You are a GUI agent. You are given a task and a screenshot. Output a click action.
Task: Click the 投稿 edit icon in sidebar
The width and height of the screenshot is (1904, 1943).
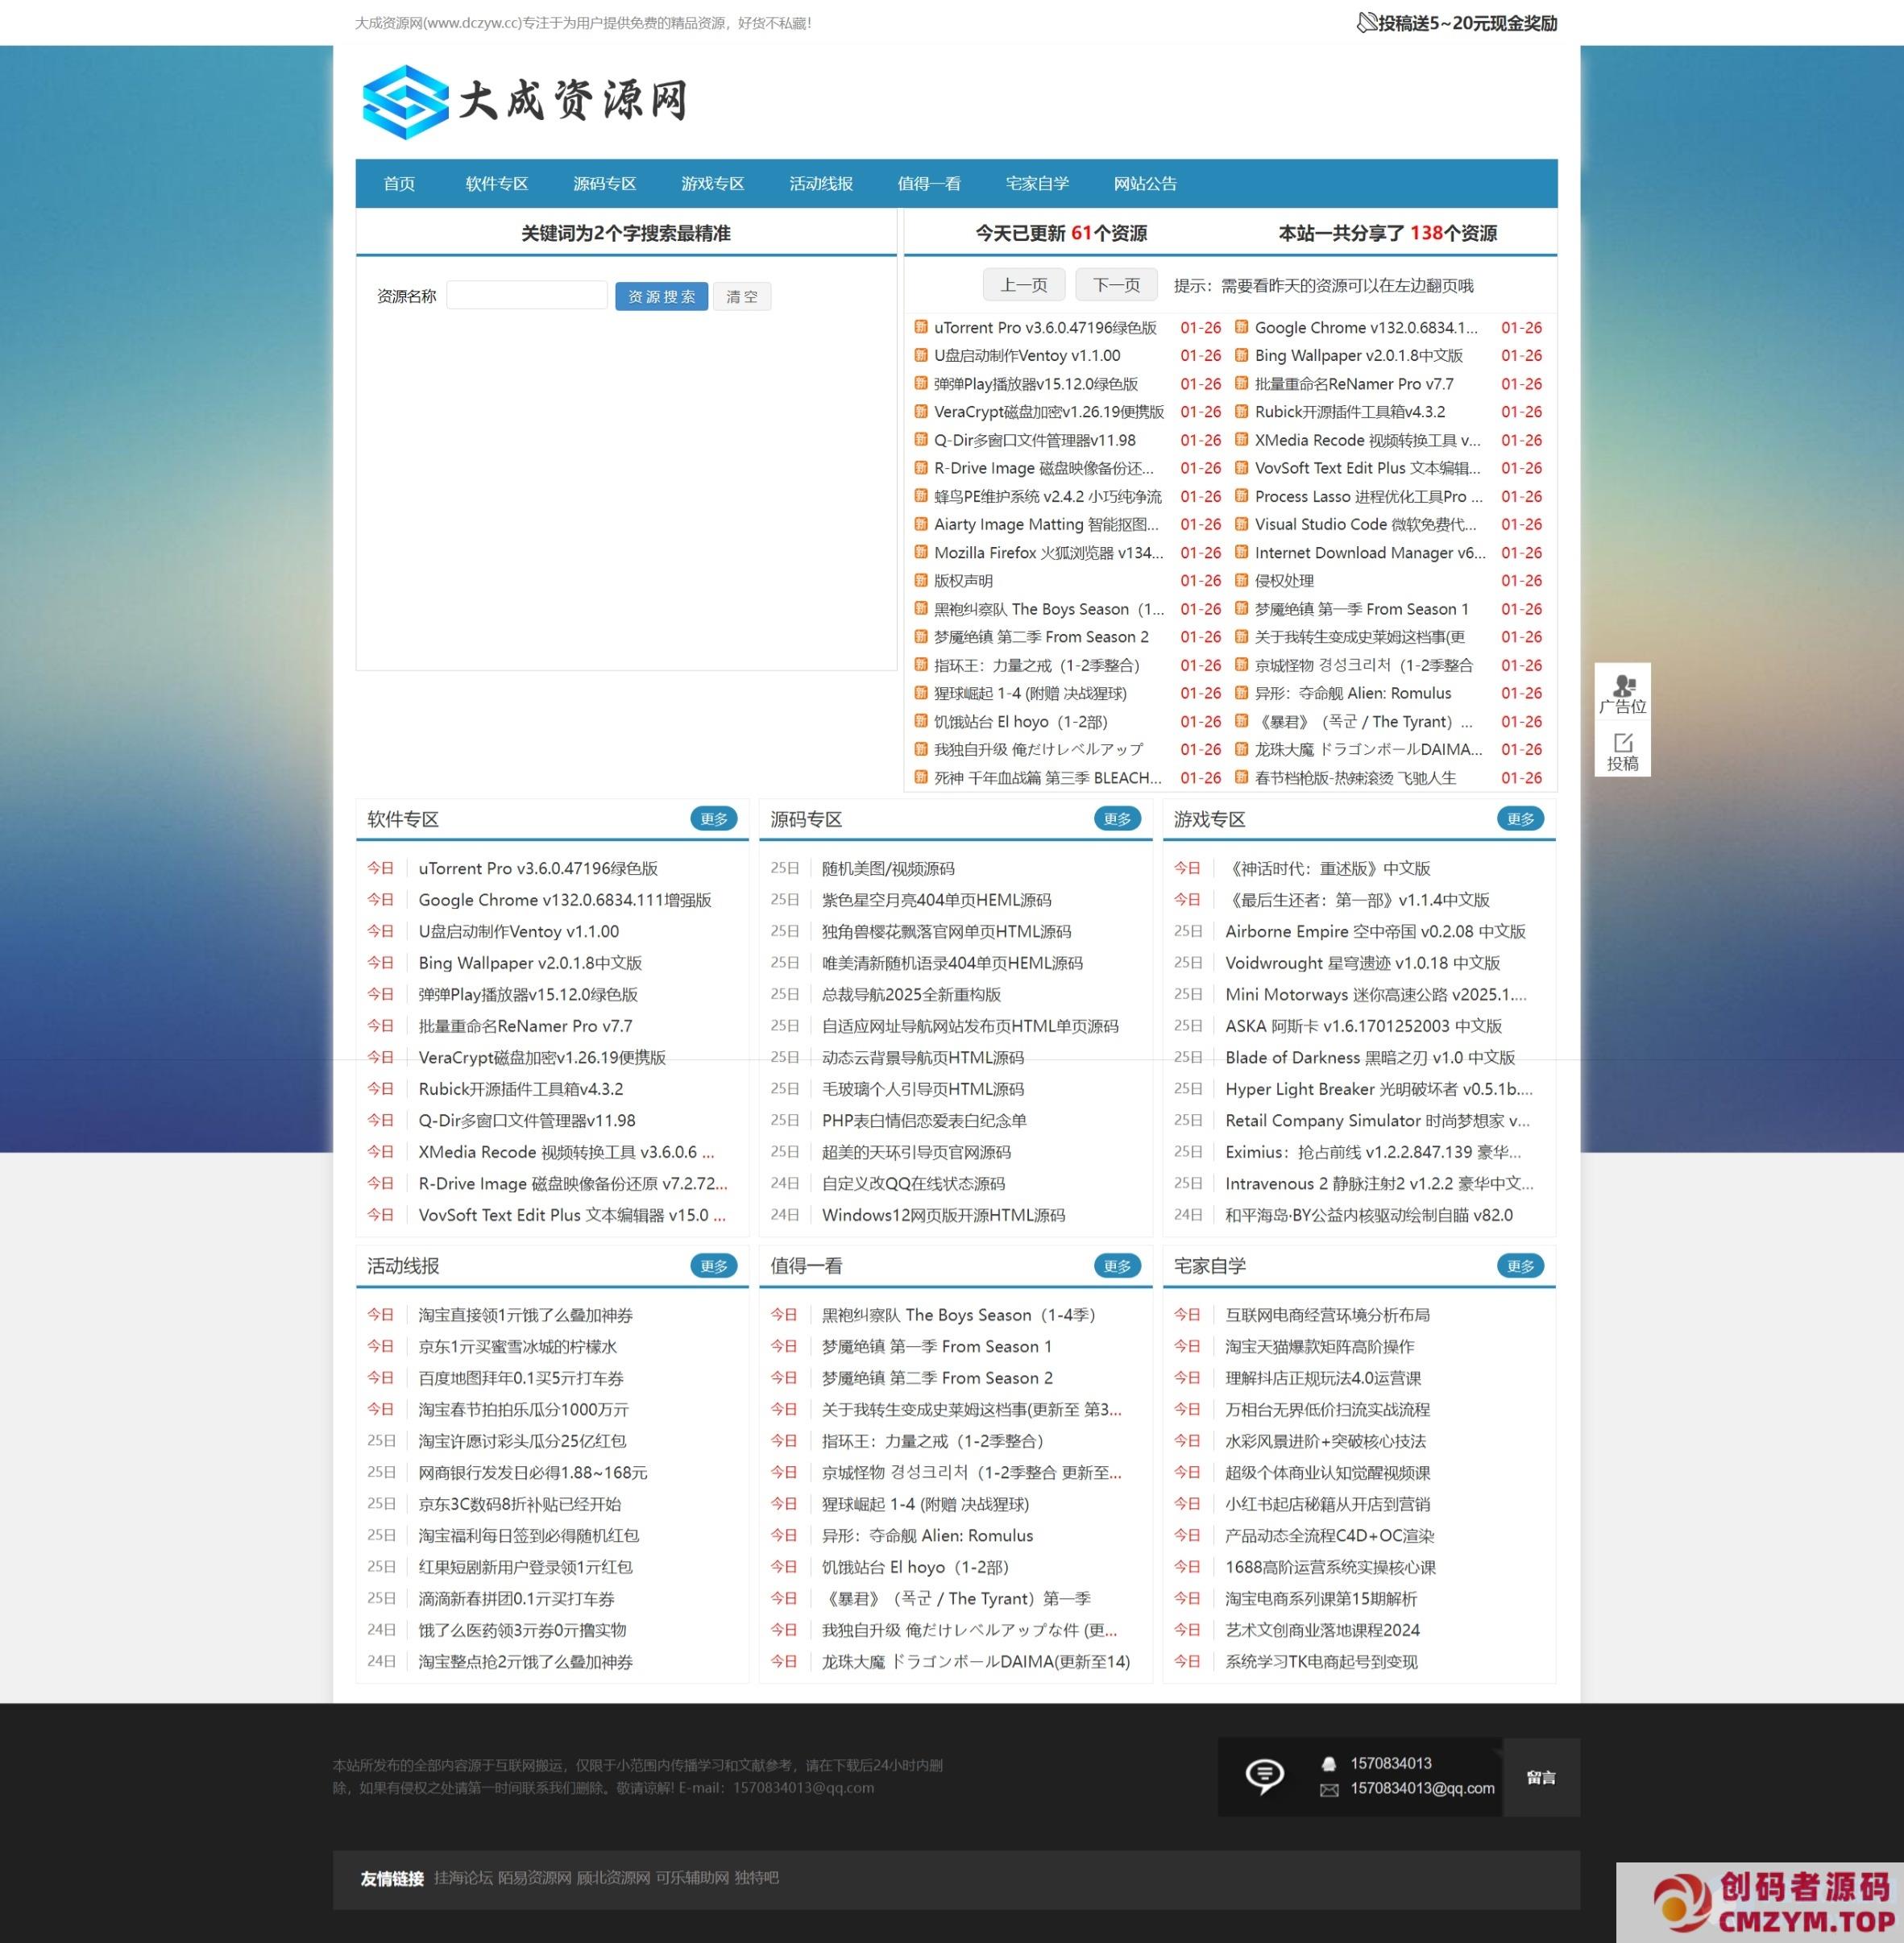click(1623, 743)
